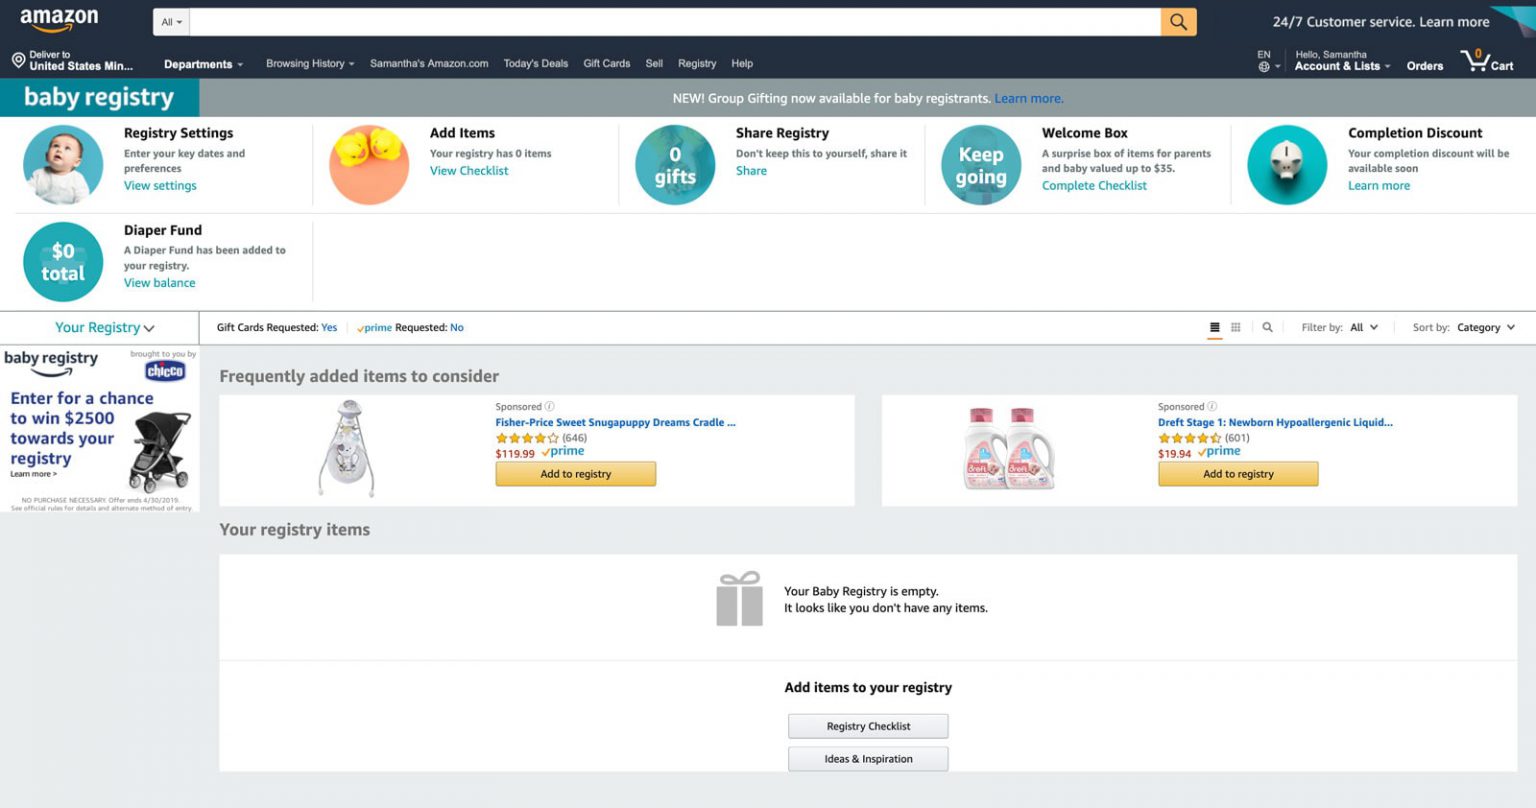This screenshot has height=808, width=1536.
Task: Click the registry search magnifier icon
Action: click(x=1267, y=328)
